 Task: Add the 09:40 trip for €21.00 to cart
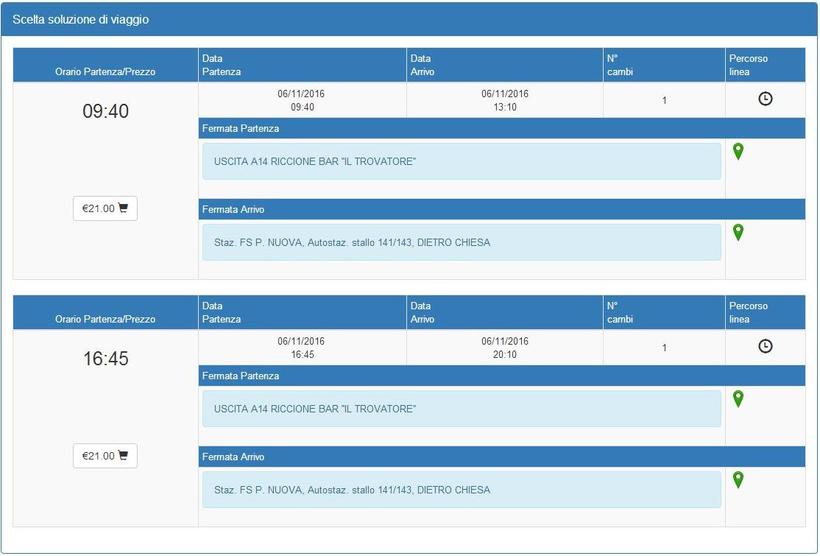(105, 208)
